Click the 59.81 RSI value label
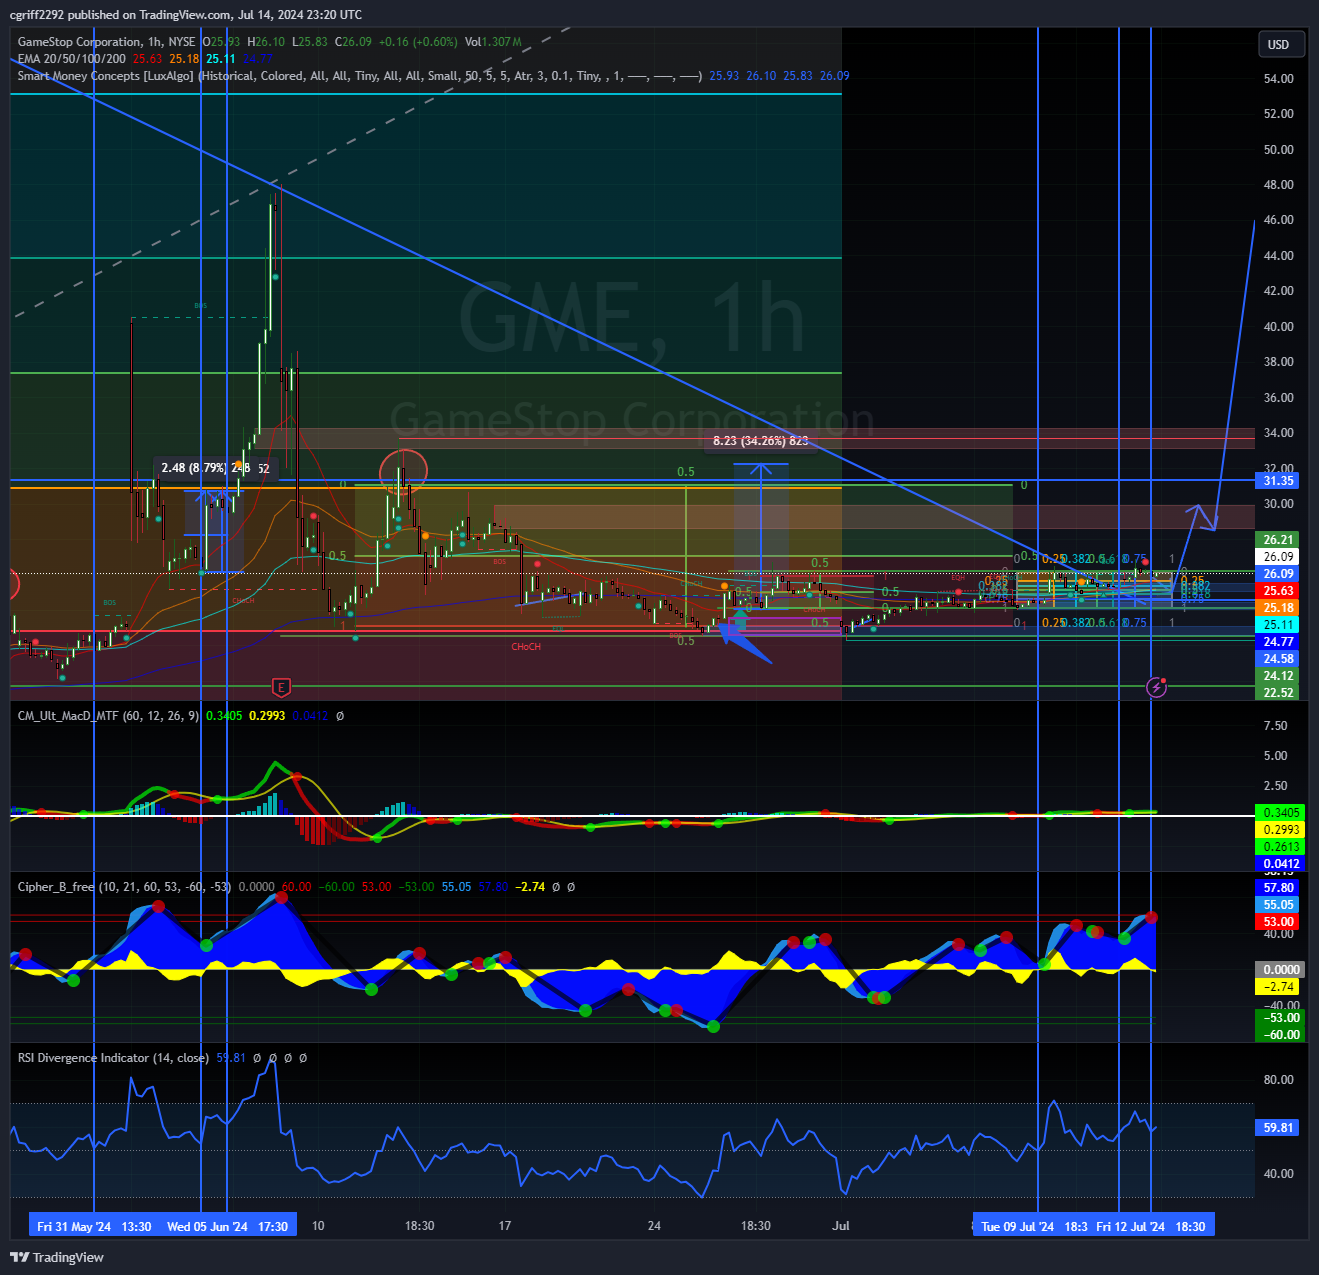 click(1278, 1128)
